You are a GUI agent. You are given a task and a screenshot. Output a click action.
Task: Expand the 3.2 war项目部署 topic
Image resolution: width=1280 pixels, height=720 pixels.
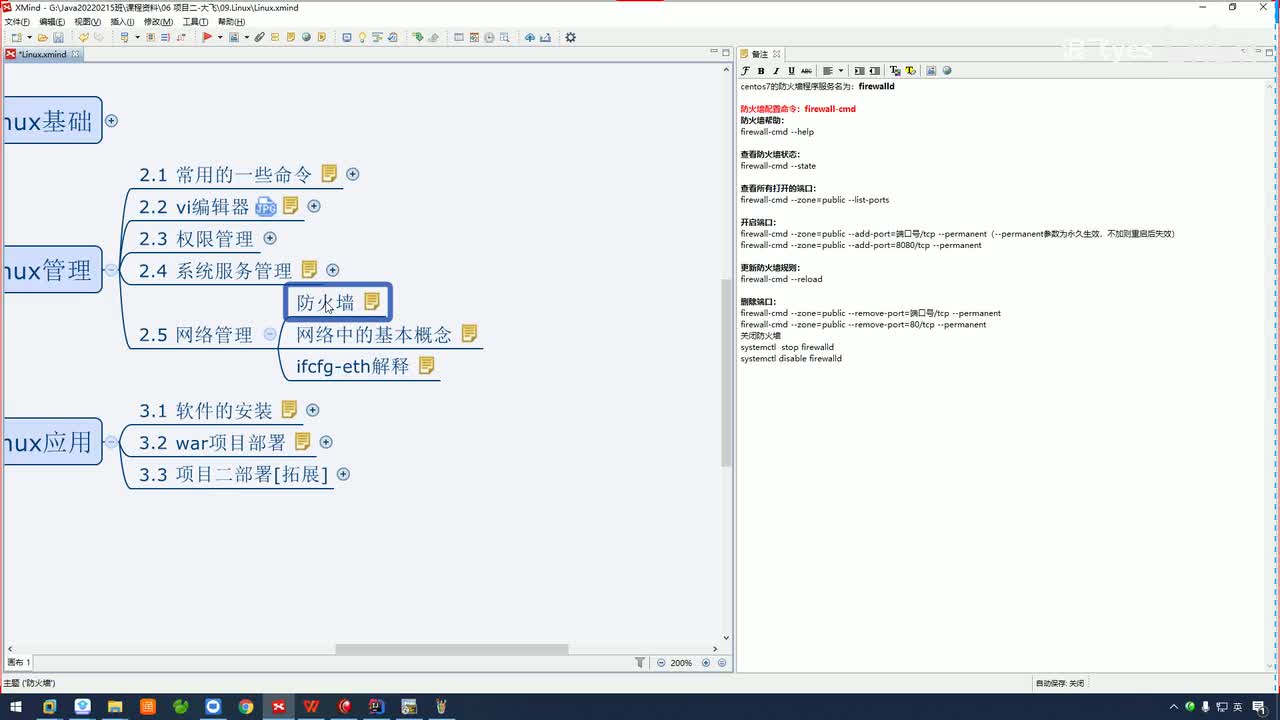point(326,442)
